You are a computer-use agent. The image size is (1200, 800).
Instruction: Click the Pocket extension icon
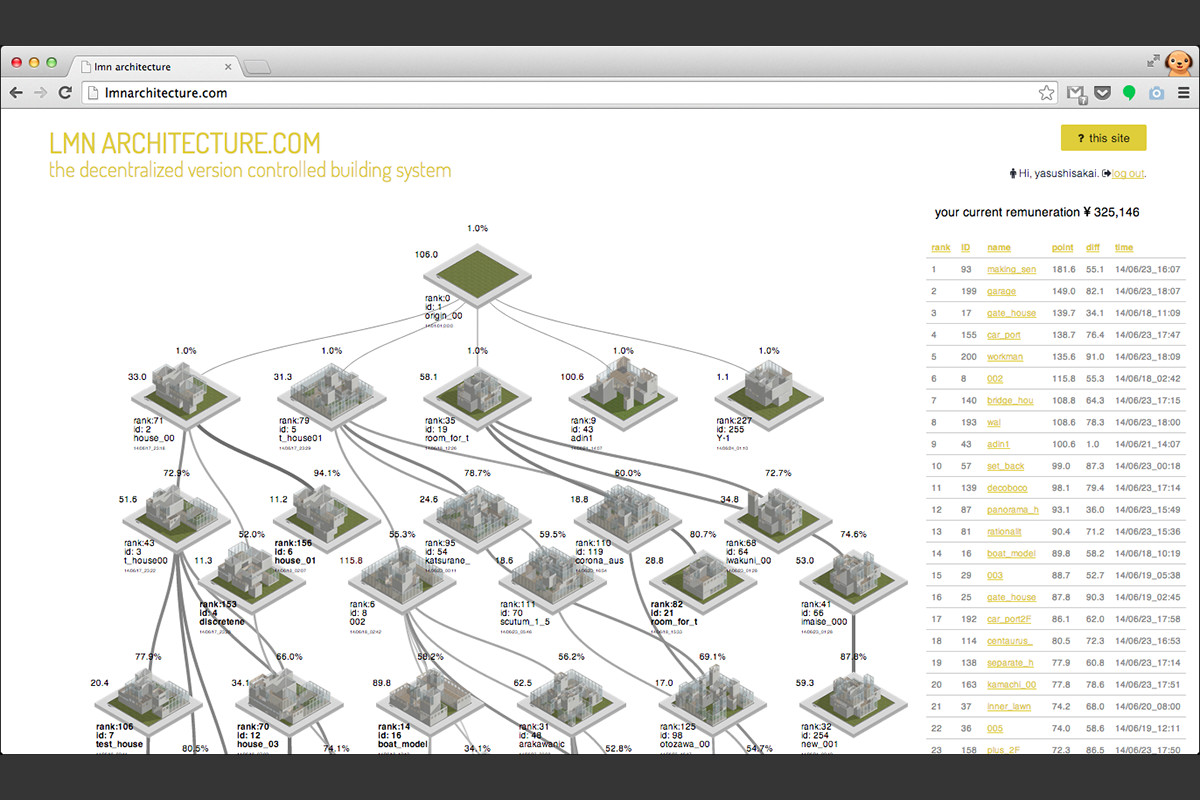1102,93
